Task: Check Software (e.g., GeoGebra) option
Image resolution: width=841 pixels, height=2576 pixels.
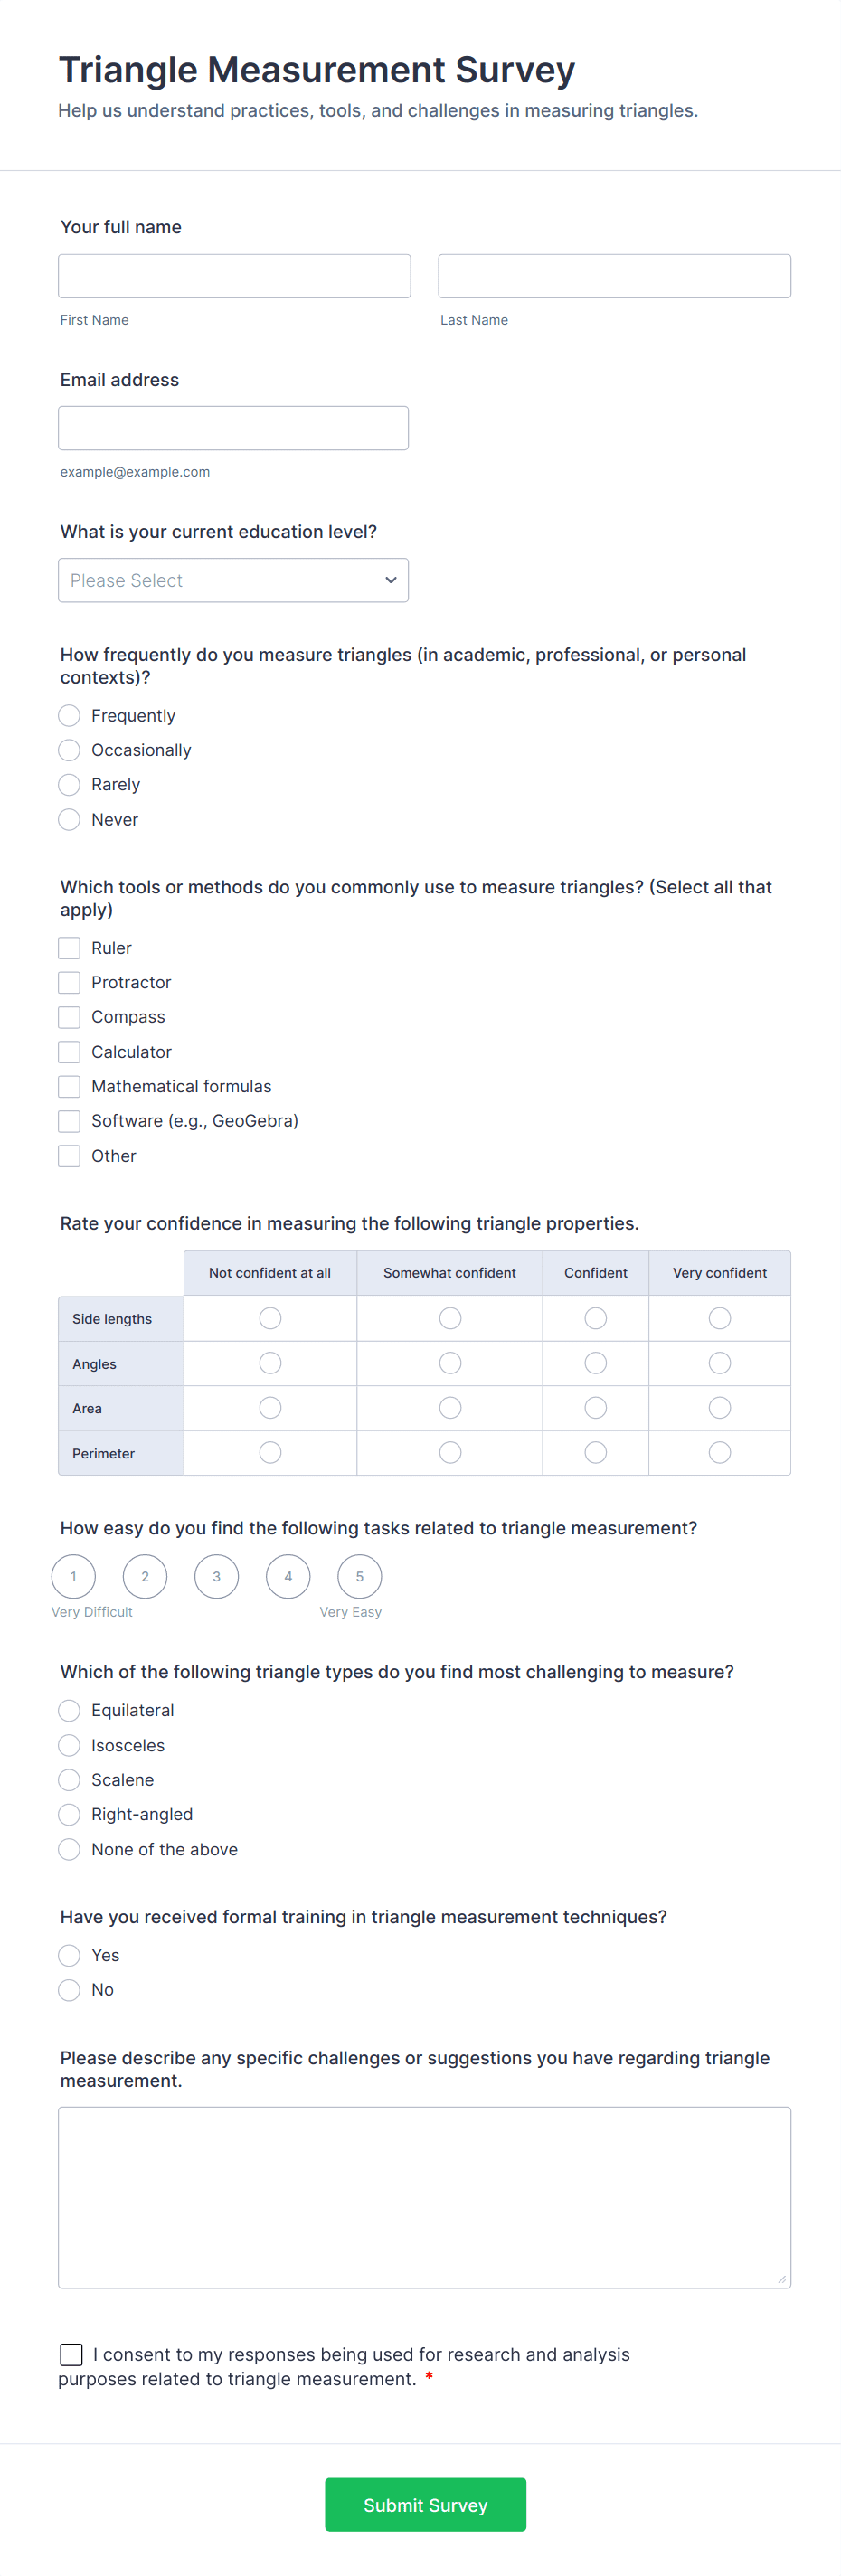Action: point(69,1121)
